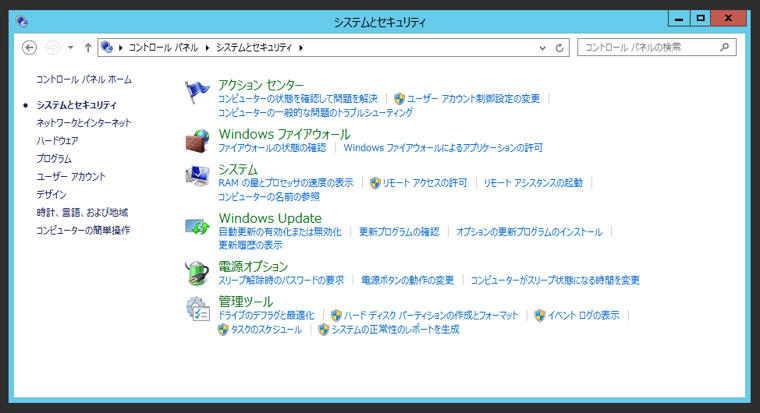
Task: Click the back navigation arrow button
Action: pos(30,48)
